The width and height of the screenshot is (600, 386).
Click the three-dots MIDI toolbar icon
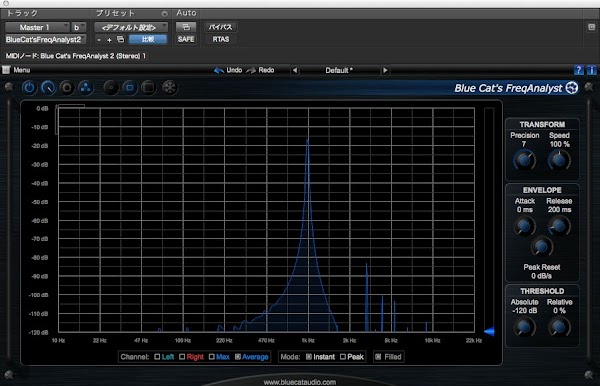click(86, 88)
